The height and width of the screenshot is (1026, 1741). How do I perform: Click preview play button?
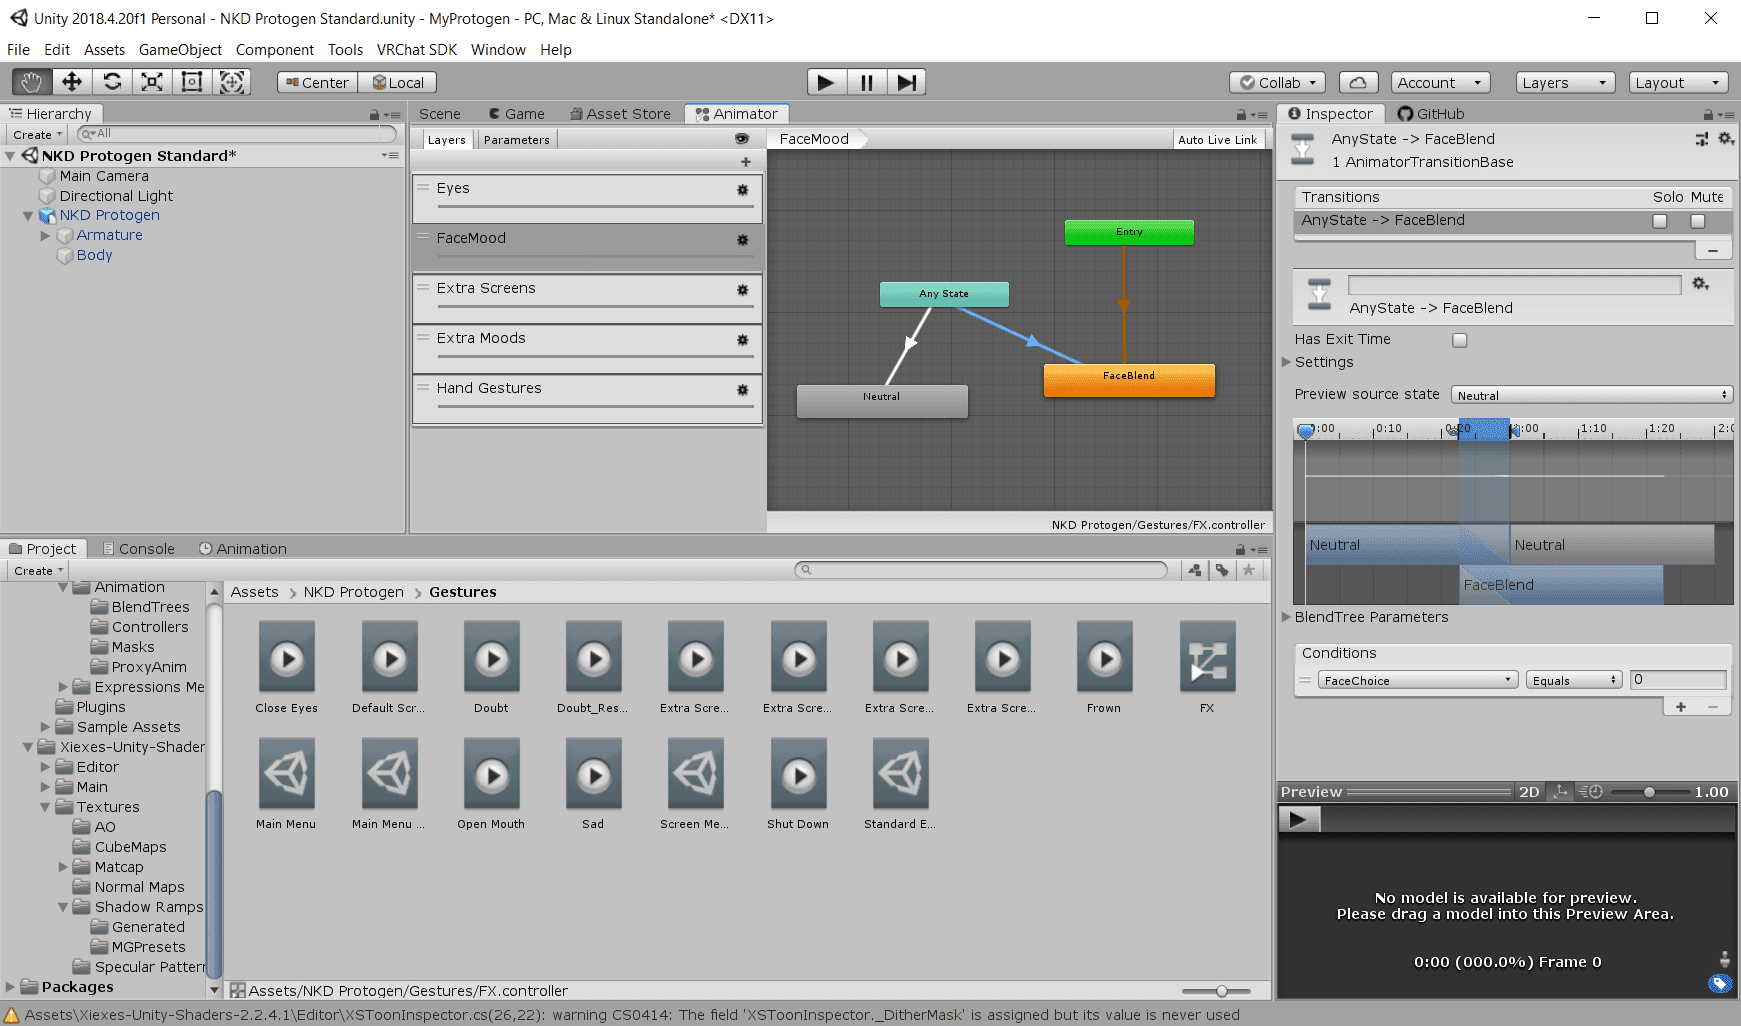pyautogui.click(x=1298, y=820)
